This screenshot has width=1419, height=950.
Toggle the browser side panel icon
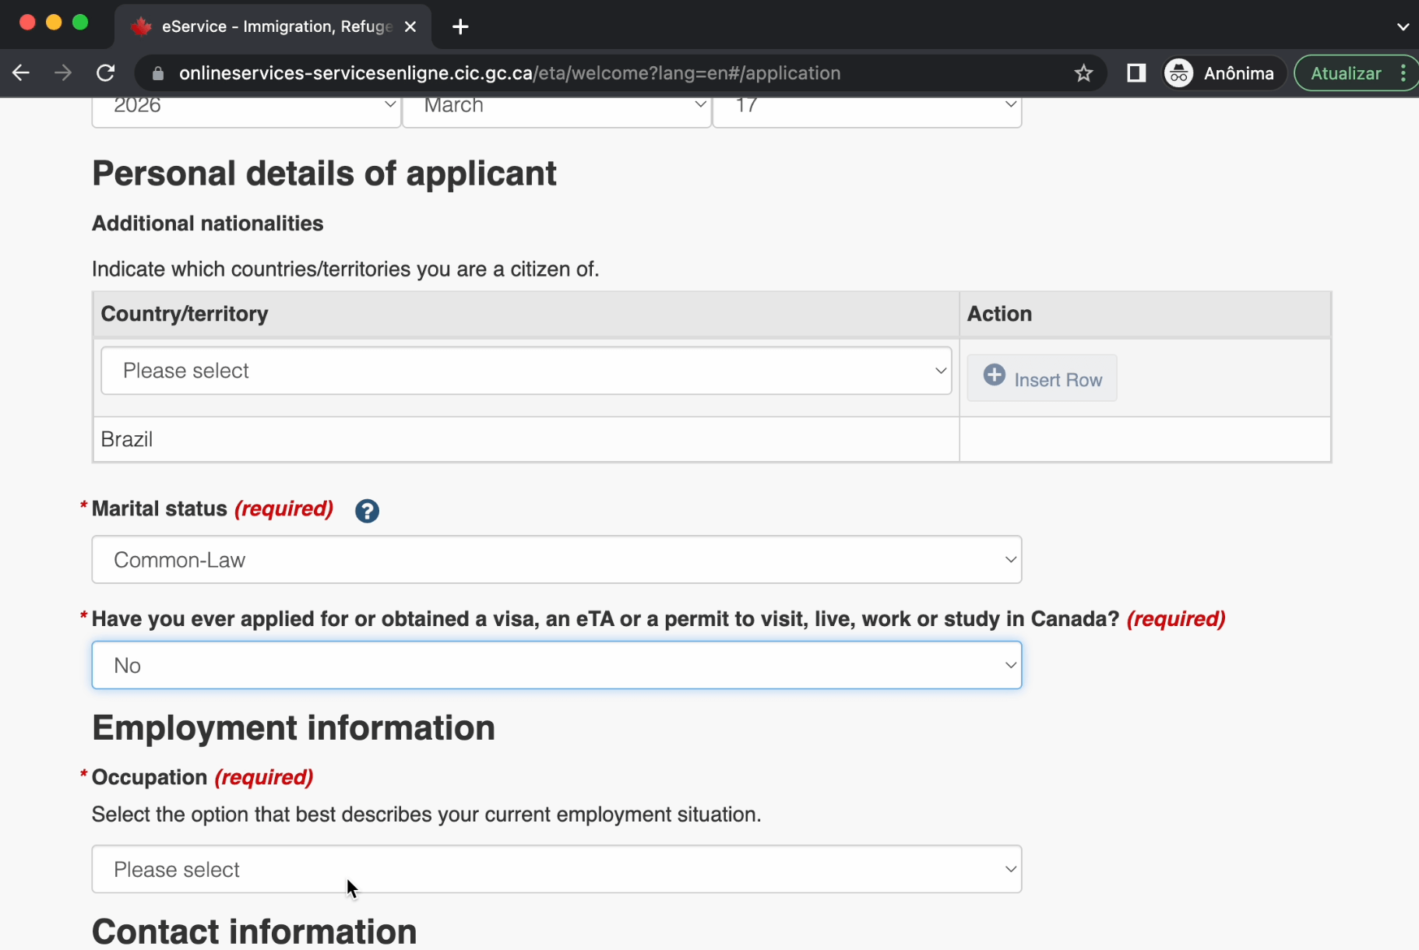tap(1136, 73)
